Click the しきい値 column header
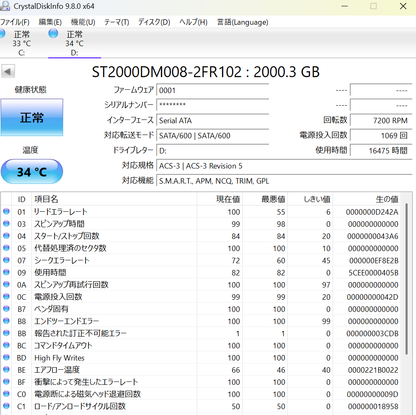 [310, 199]
